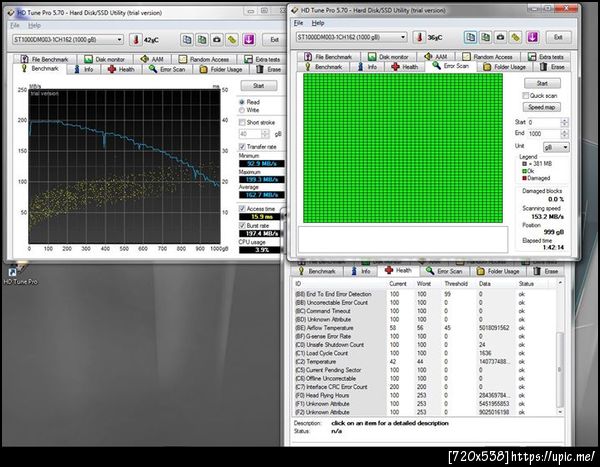Open Help menu in Error Scan window
Screen dimensions: 600x467
coord(318,23)
